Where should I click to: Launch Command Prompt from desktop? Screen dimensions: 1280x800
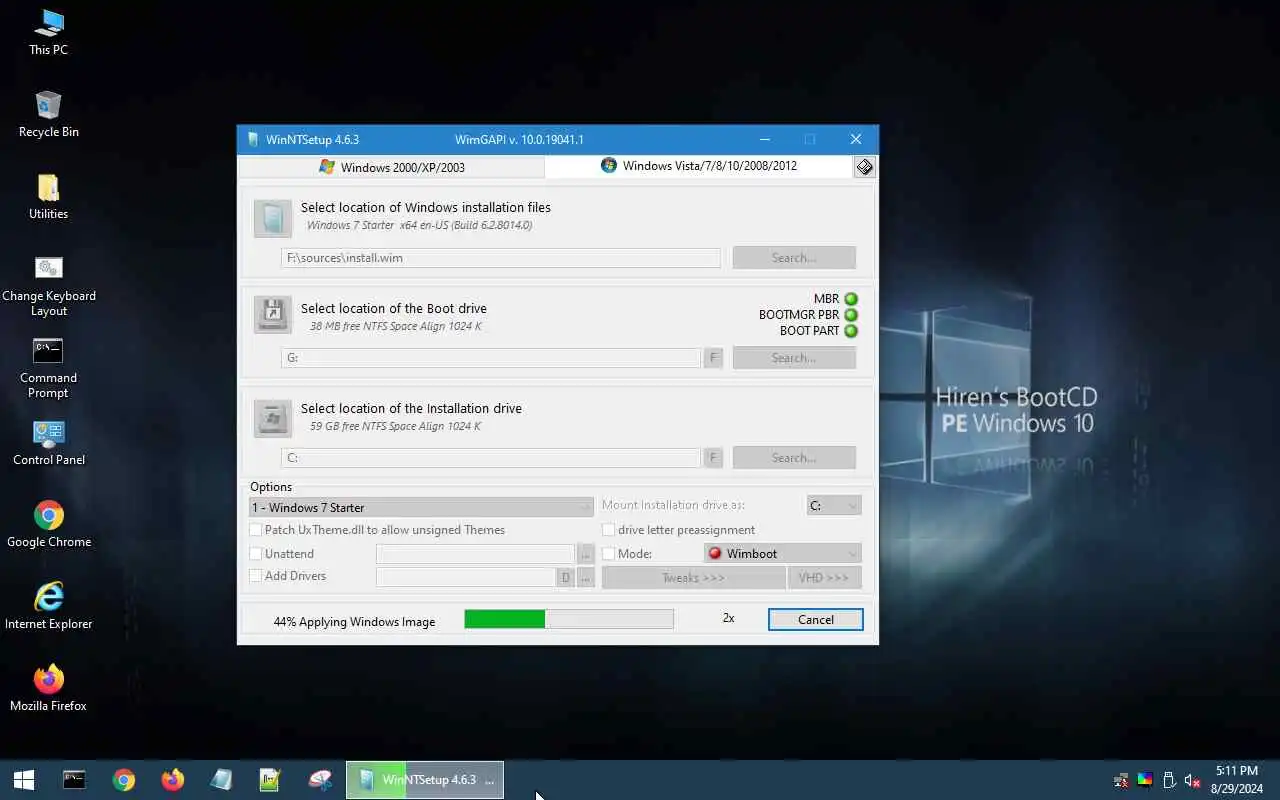tap(48, 368)
